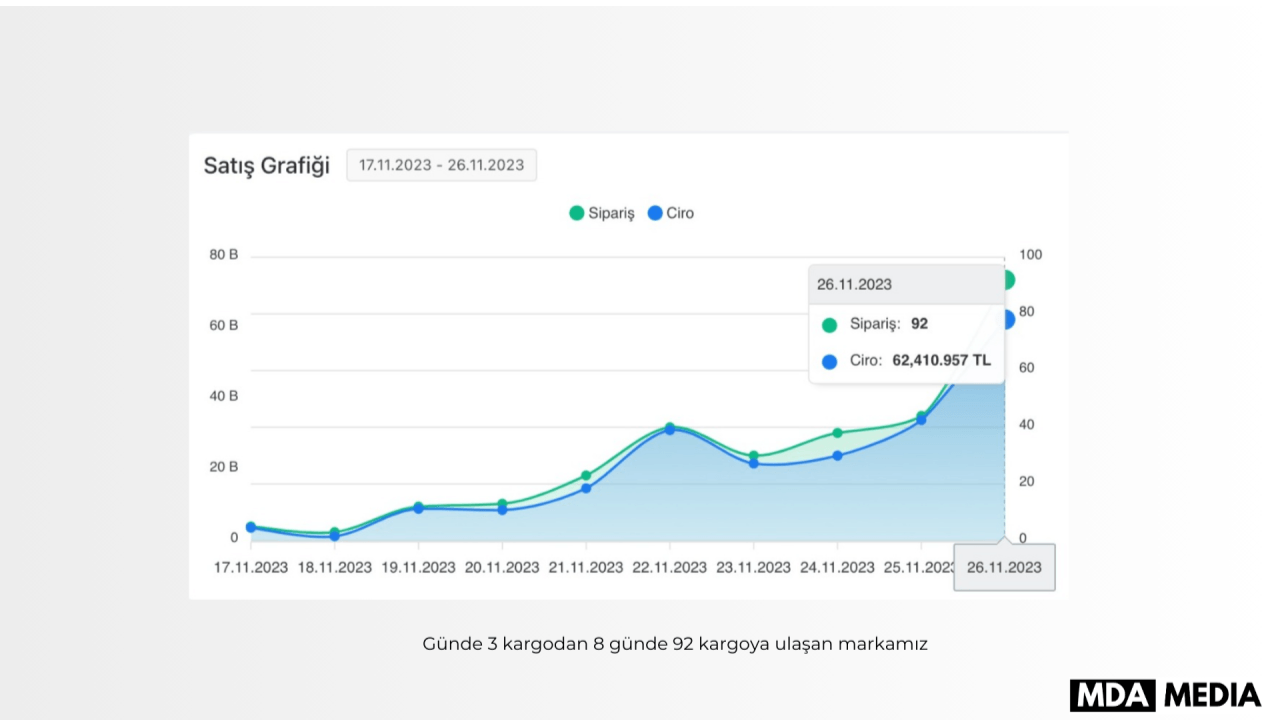Screen dimensions: 1280x720
Task: Click the green Sipariş legend dot
Action: coord(576,213)
